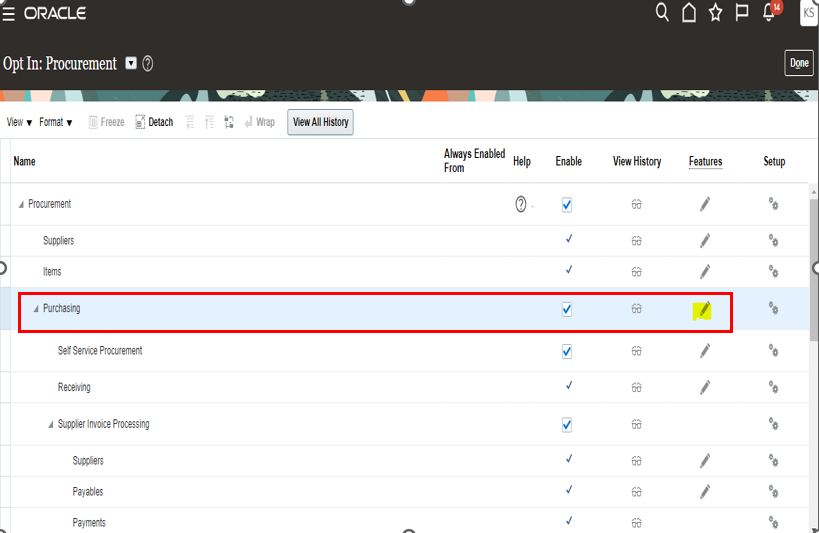
Task: View history for the Purchasing row
Action: 636,309
